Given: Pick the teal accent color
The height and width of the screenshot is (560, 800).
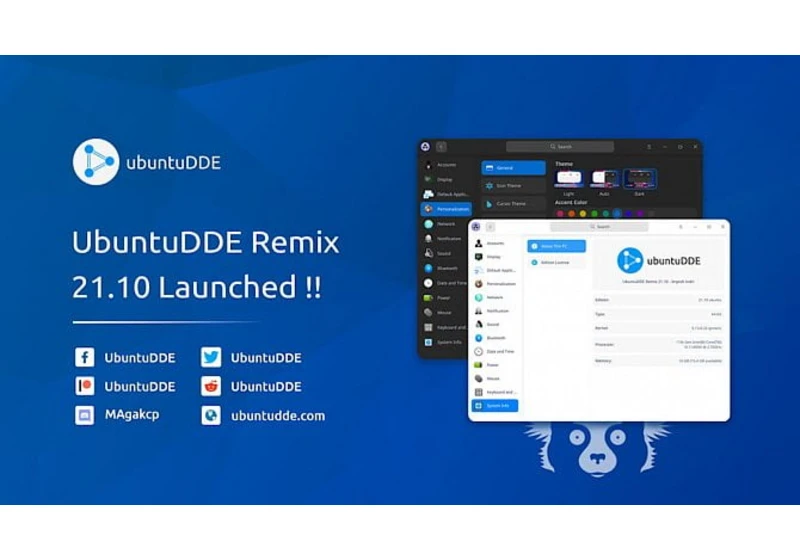Looking at the screenshot, I should pyautogui.click(x=606, y=214).
